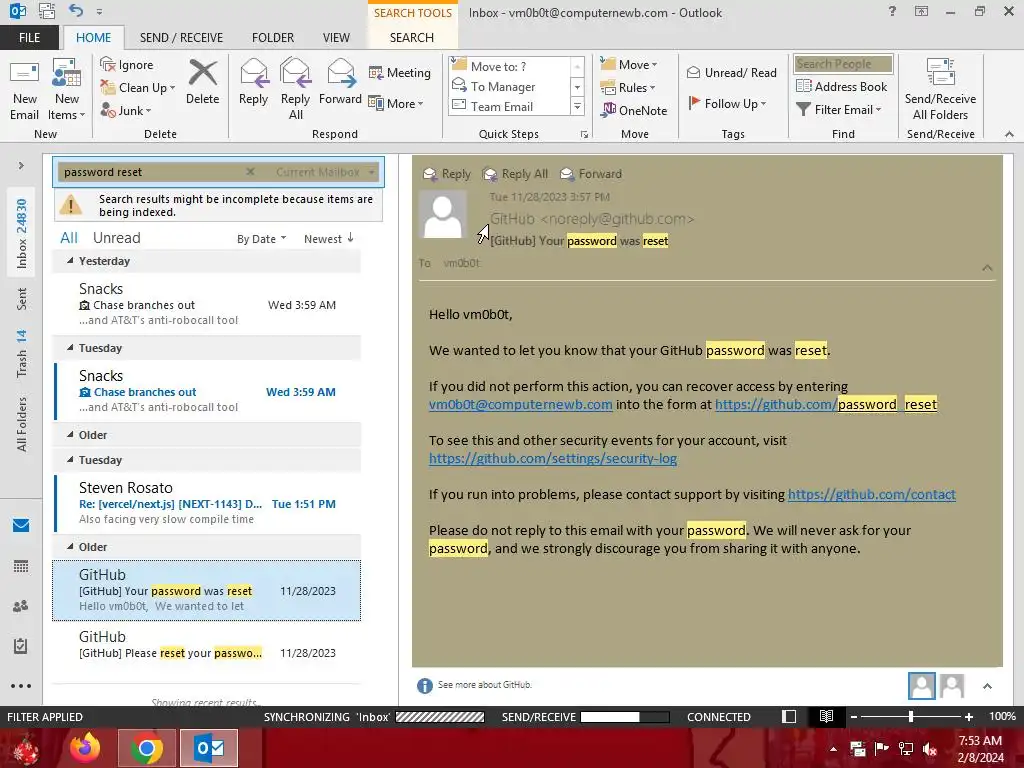Create a New Email
This screenshot has height=768, width=1024.
pyautogui.click(x=24, y=89)
